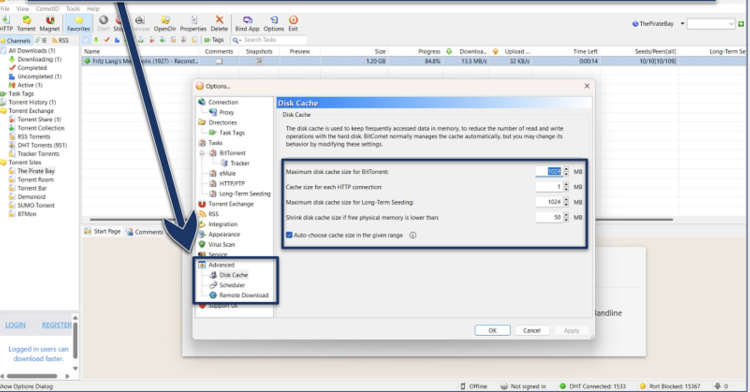This screenshot has width=750, height=392.
Task: Click the OpenDir toolbar icon
Action: tap(165, 23)
